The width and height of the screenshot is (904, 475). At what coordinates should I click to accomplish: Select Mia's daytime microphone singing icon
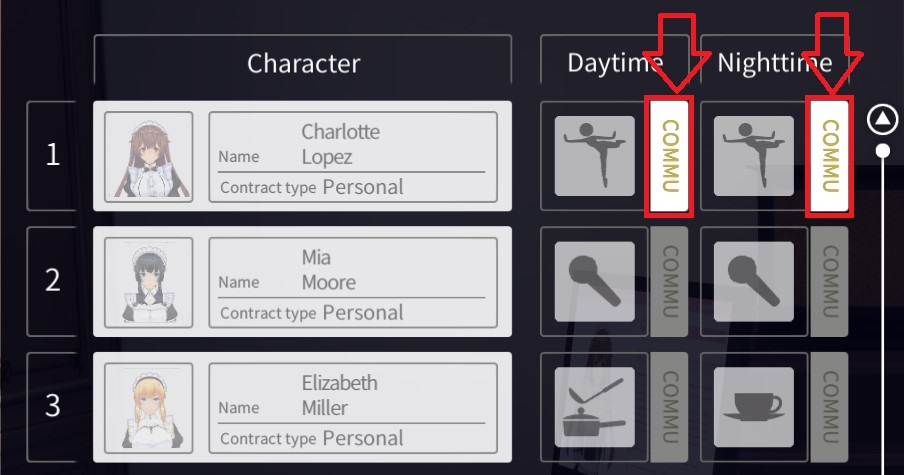[595, 281]
